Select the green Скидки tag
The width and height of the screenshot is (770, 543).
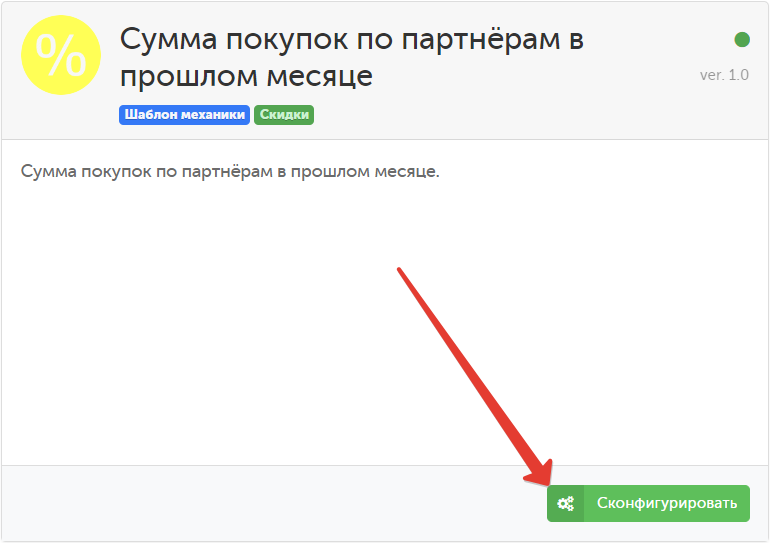pyautogui.click(x=284, y=115)
